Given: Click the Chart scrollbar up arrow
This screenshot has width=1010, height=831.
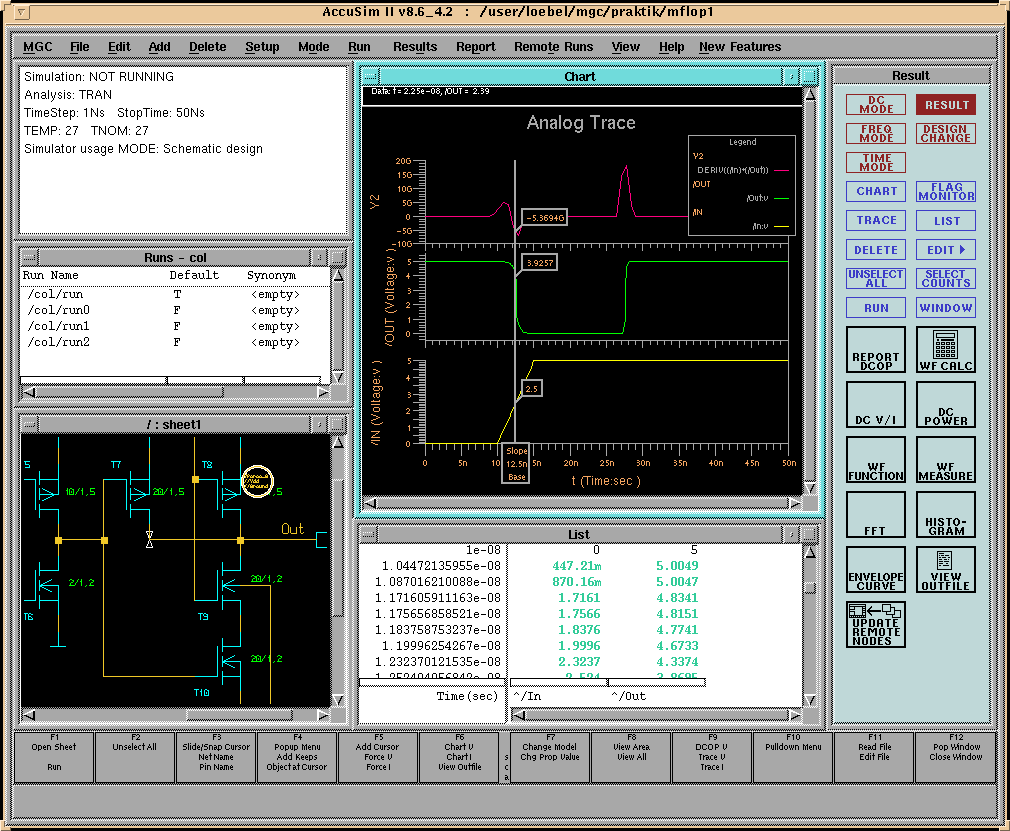Looking at the screenshot, I should 810,94.
